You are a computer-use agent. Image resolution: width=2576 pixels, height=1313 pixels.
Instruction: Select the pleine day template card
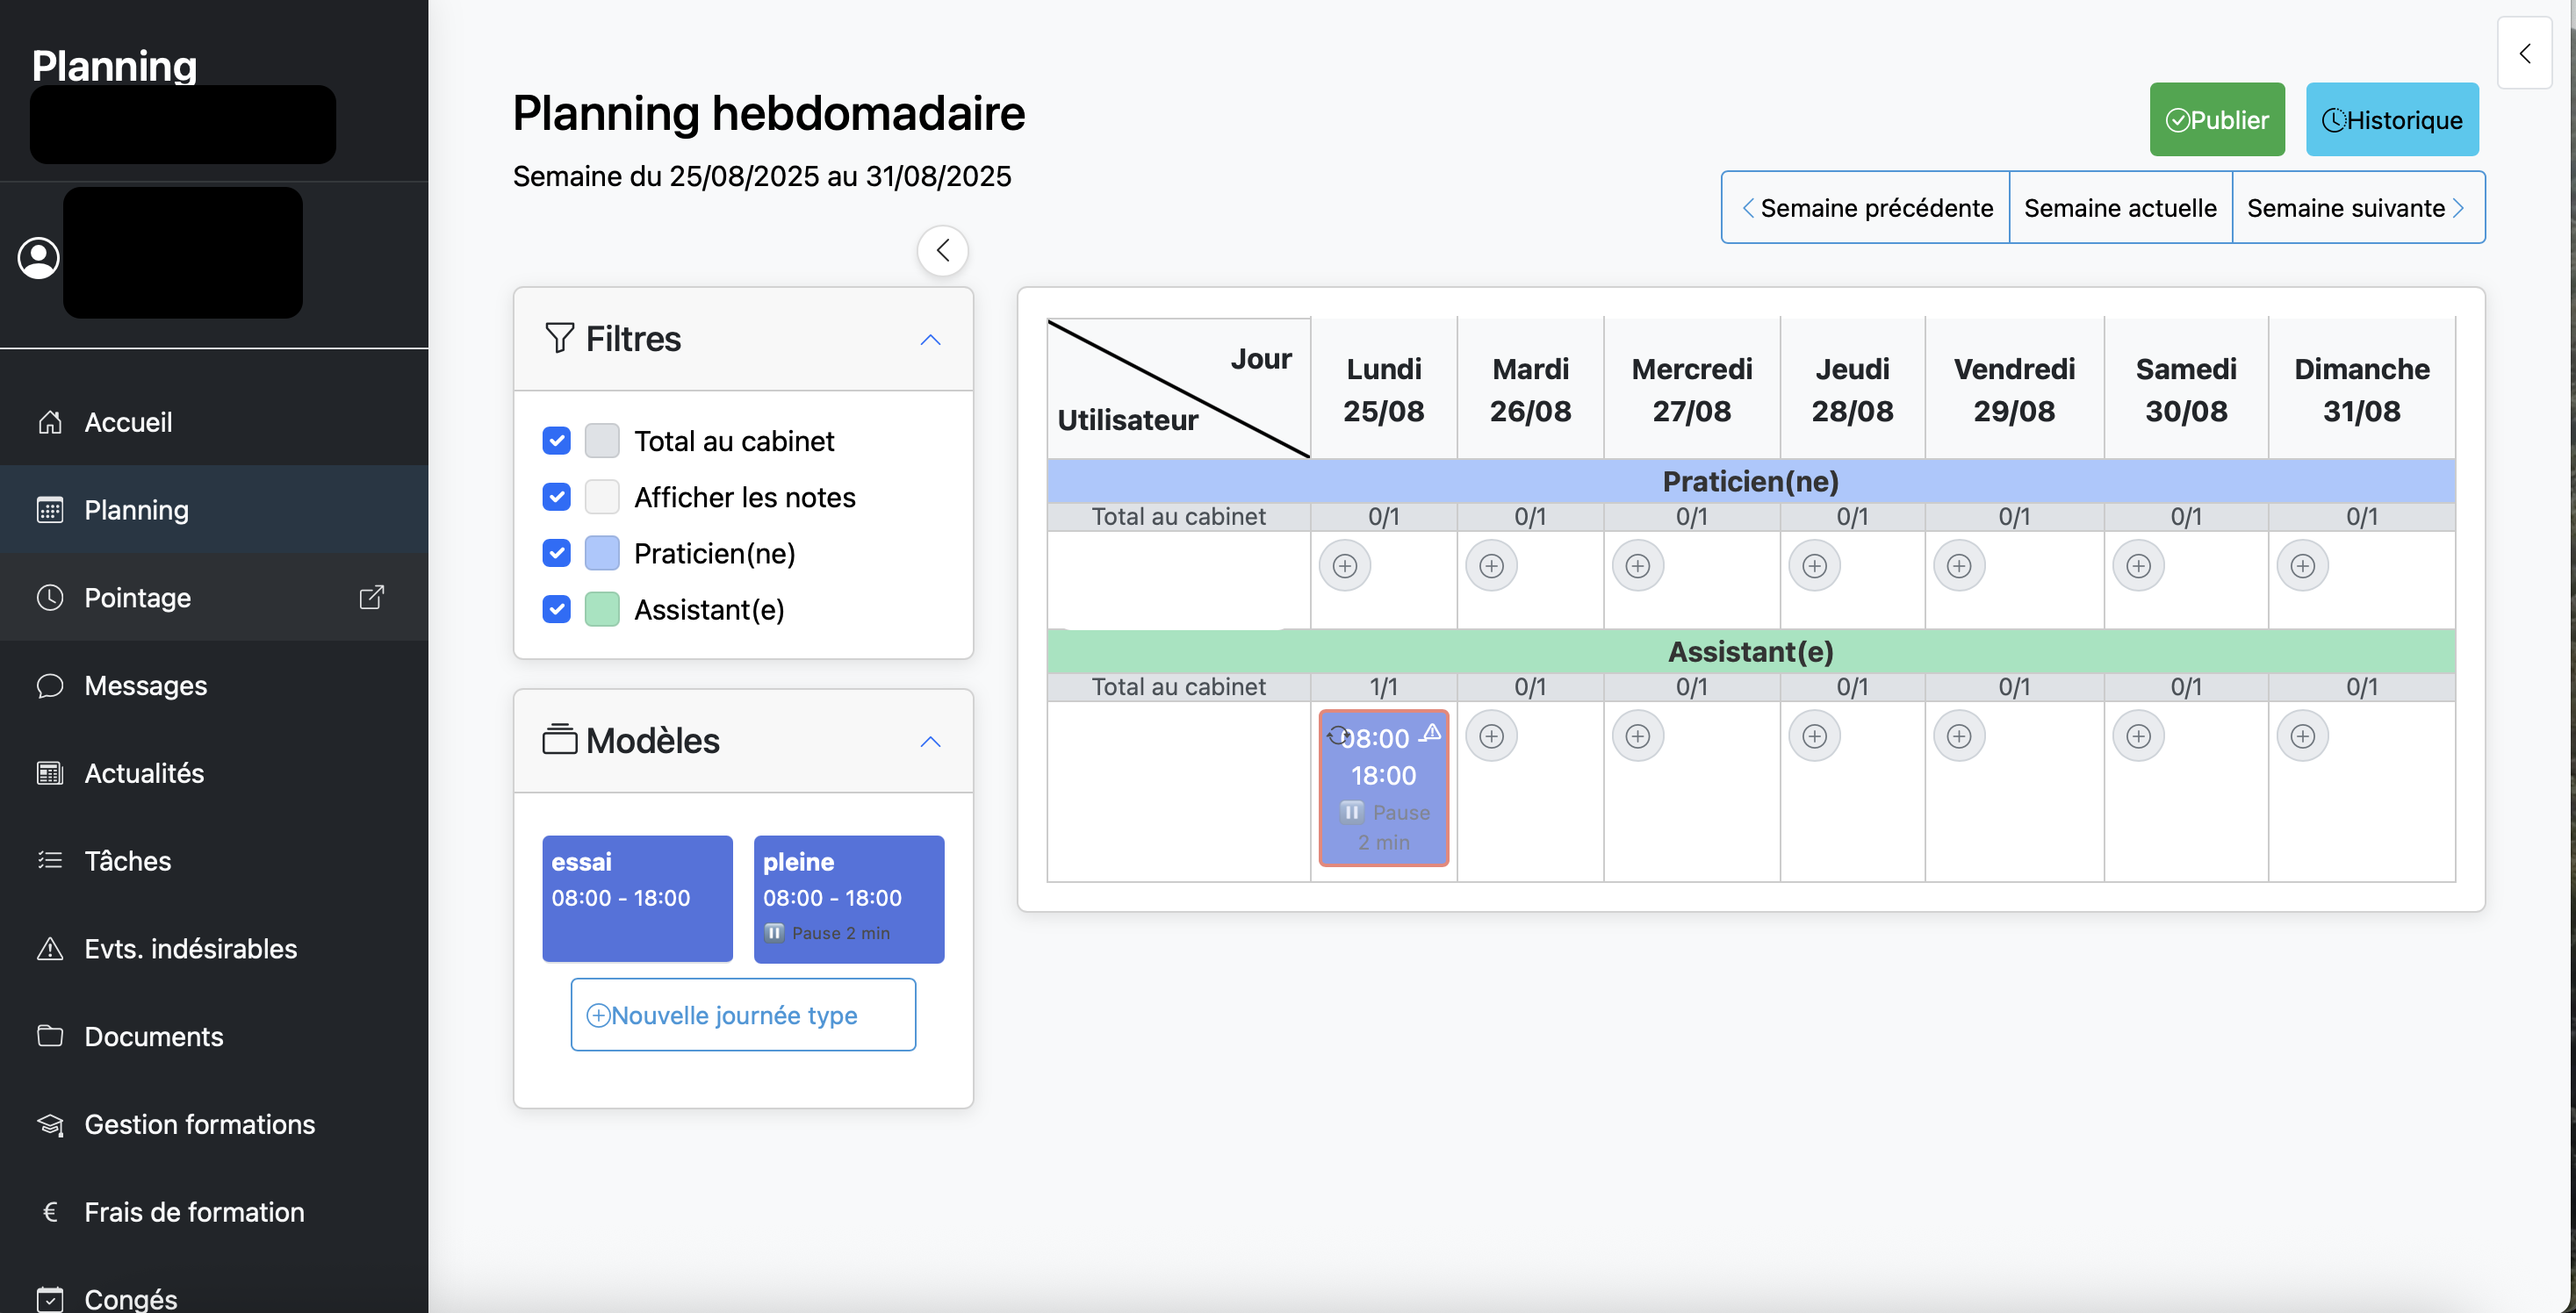[848, 898]
